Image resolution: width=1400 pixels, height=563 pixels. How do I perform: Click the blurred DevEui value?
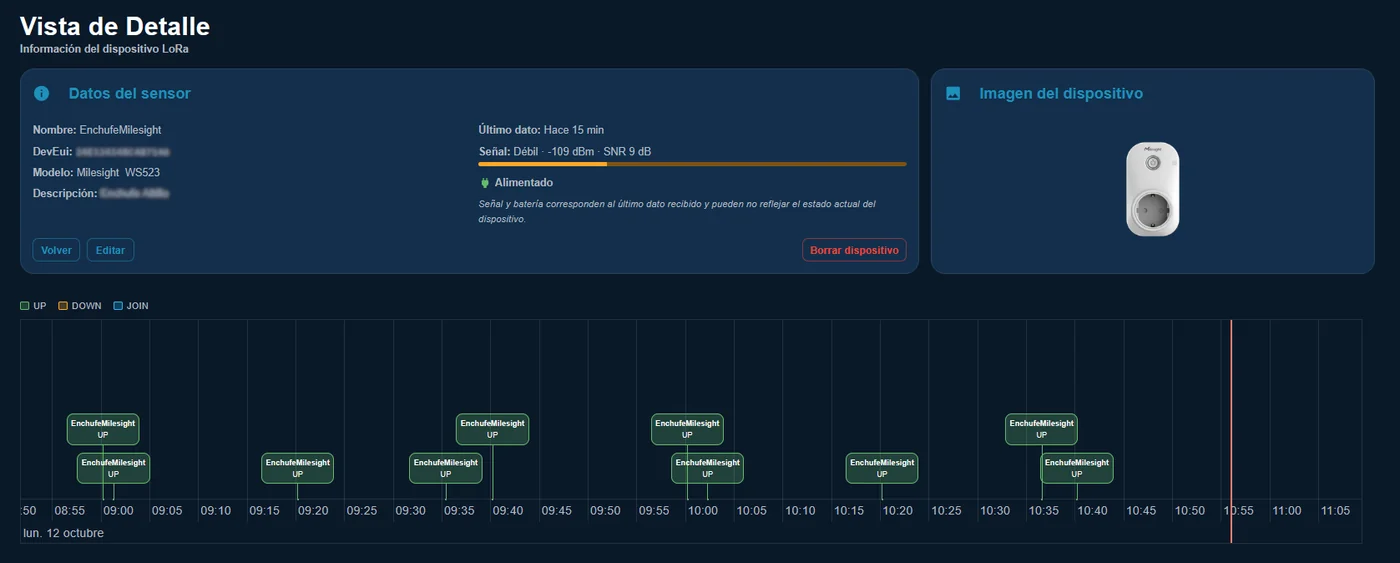(122, 151)
